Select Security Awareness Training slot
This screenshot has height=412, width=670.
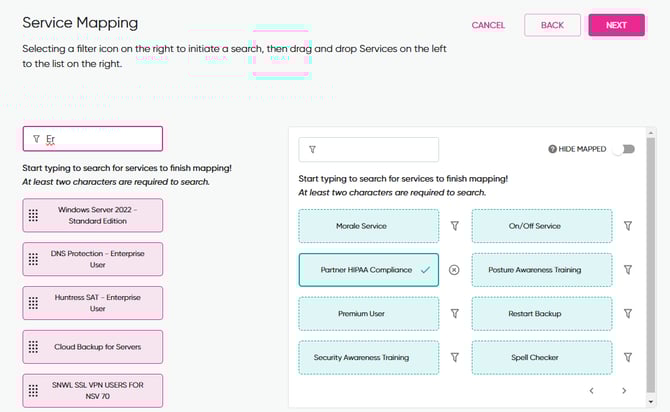(368, 358)
